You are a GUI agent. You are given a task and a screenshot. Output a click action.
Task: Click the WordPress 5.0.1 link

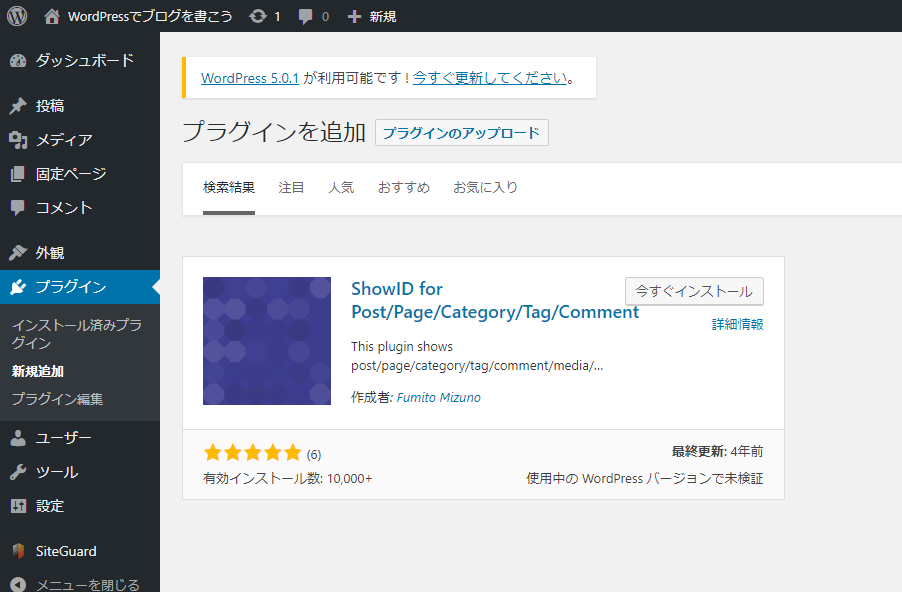[x=250, y=78]
